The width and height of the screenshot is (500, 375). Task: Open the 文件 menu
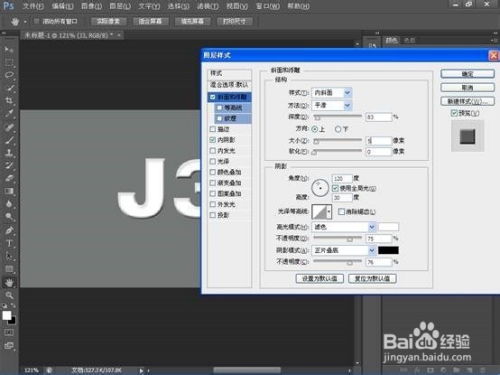[x=33, y=6]
